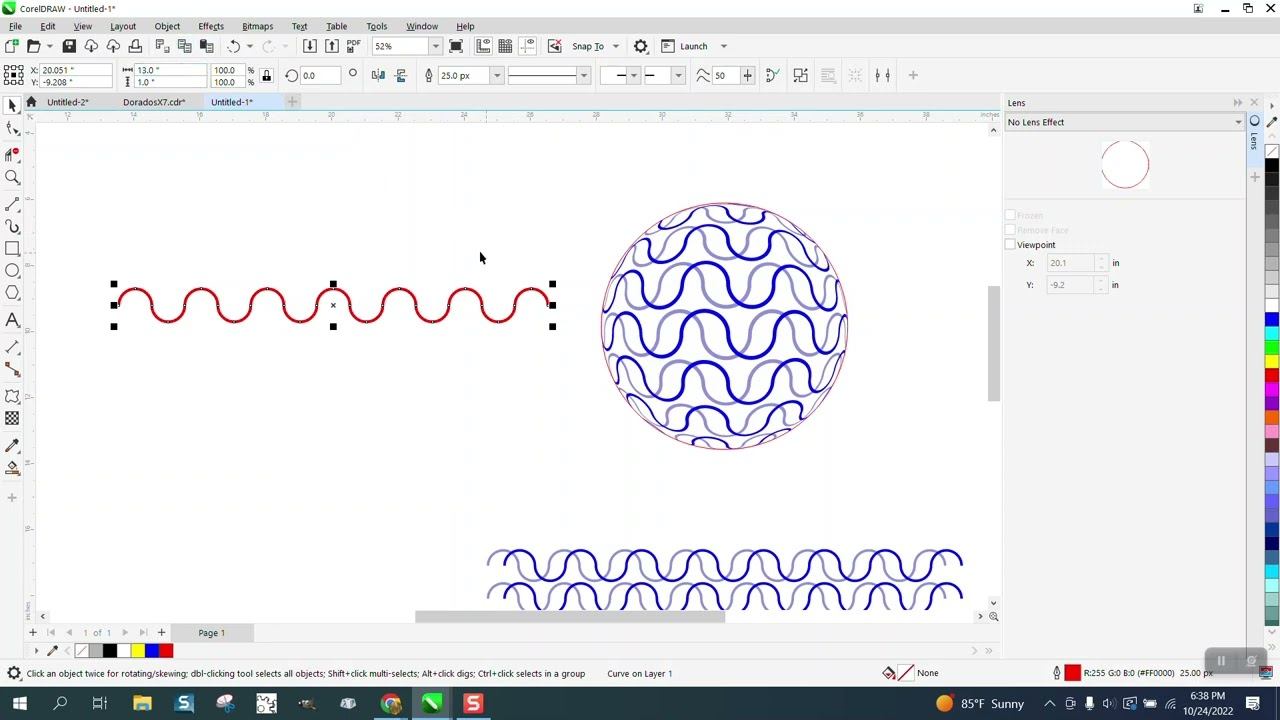Screen dimensions: 1280x720
Task: Click the Export icon
Action: point(331,46)
